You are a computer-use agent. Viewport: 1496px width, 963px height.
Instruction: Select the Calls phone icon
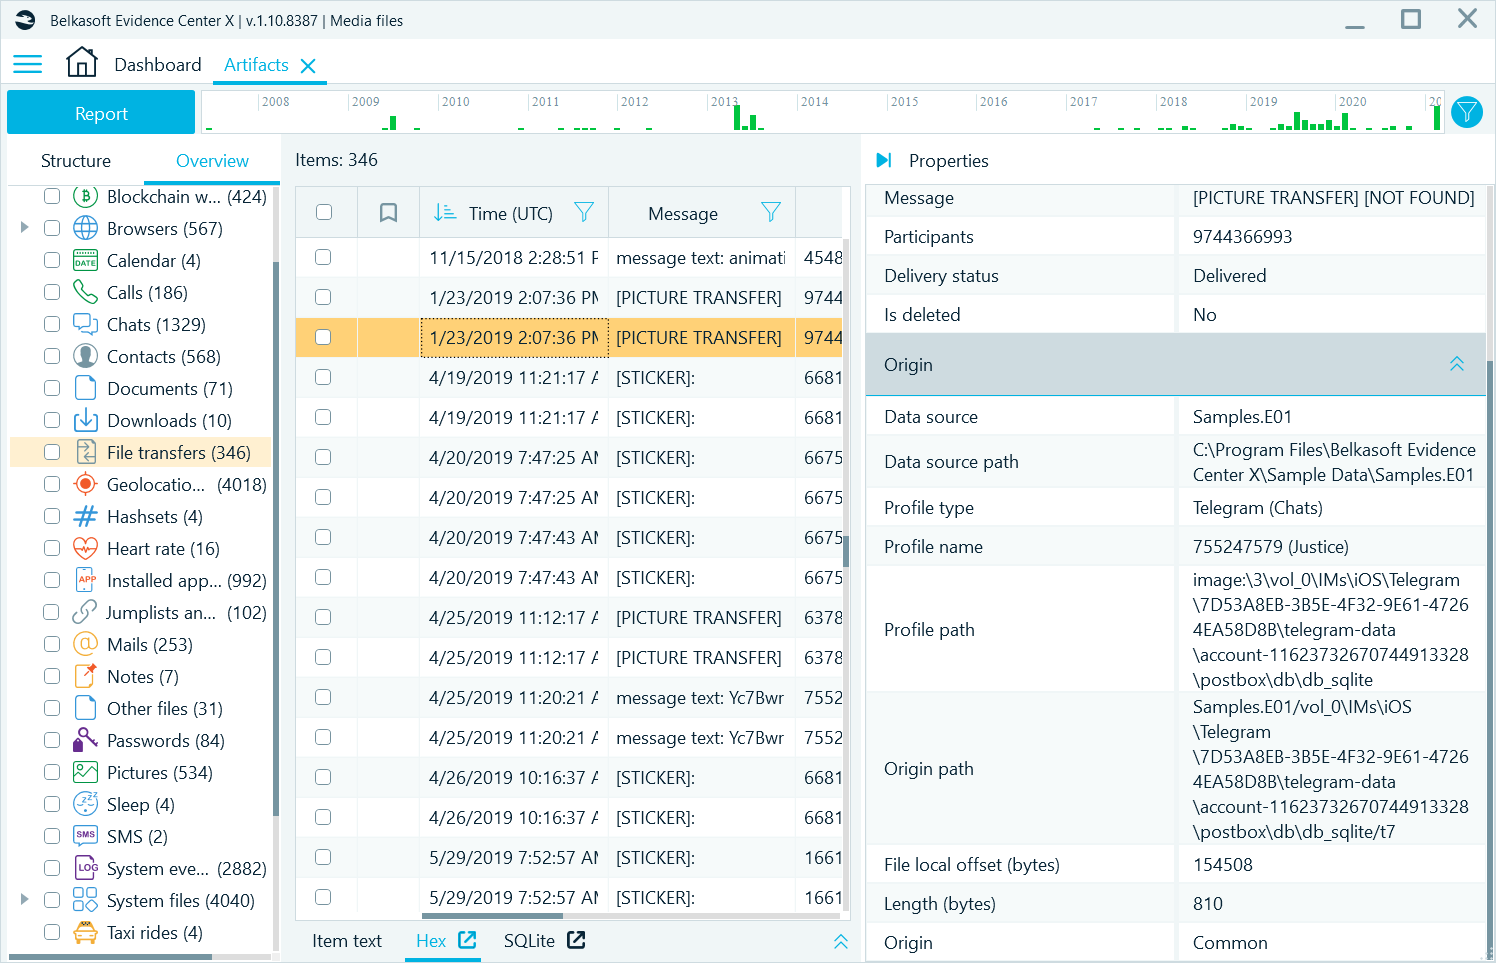tap(86, 292)
